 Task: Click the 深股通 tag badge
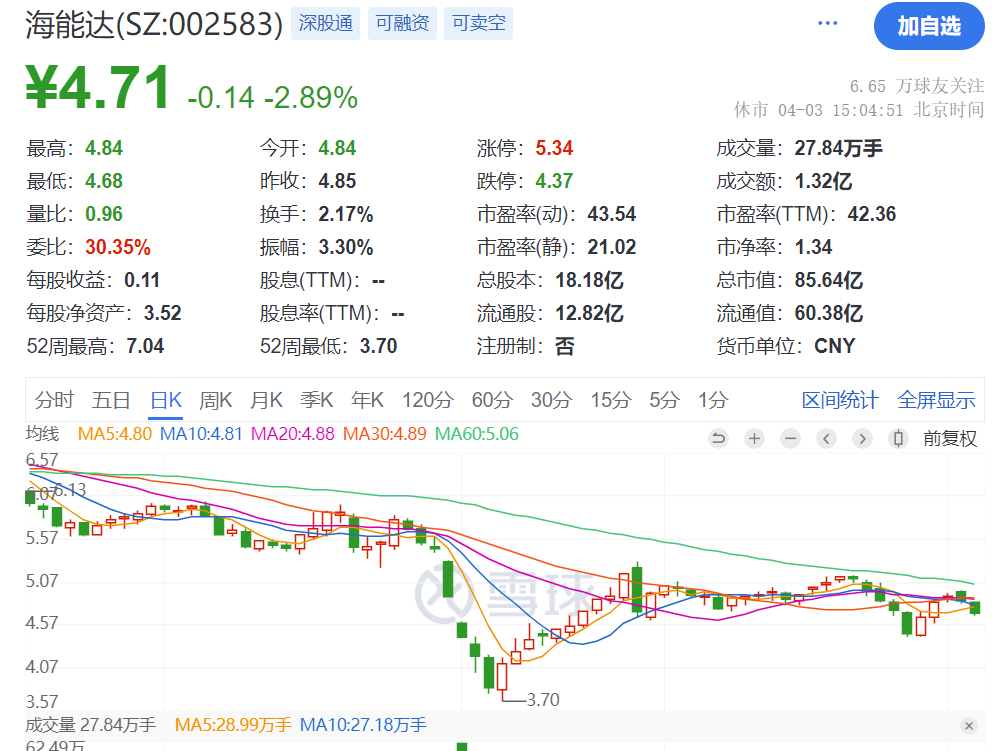click(326, 24)
